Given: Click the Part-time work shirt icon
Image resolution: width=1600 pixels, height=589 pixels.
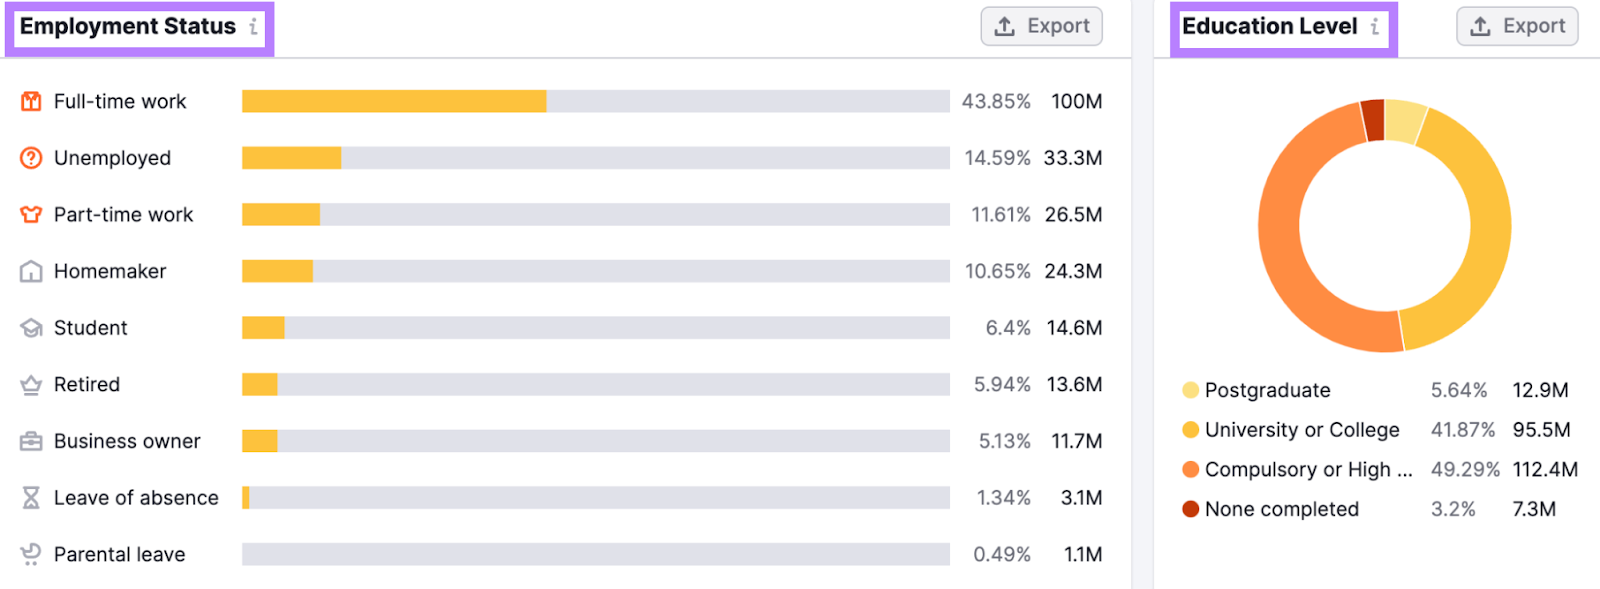Looking at the screenshot, I should click(31, 214).
